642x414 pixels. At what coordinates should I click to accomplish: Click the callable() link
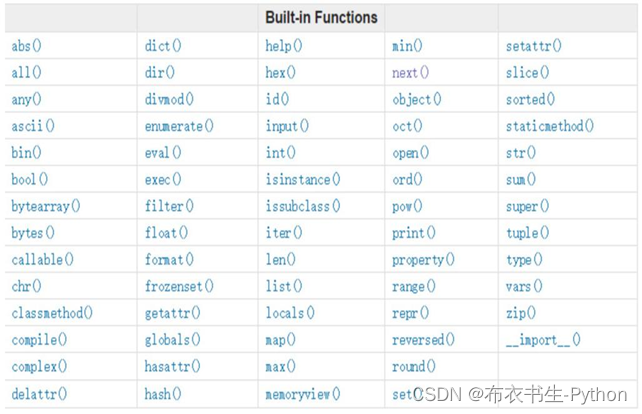click(x=43, y=260)
